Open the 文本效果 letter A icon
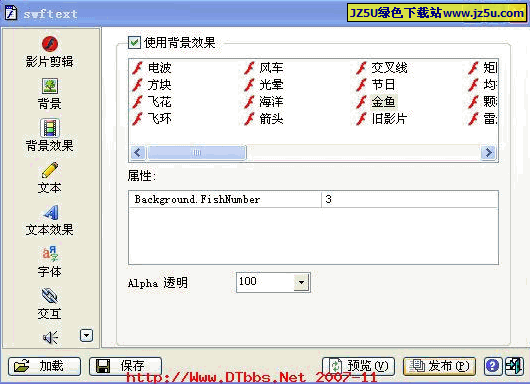This screenshot has height=384, width=530. click(x=51, y=212)
